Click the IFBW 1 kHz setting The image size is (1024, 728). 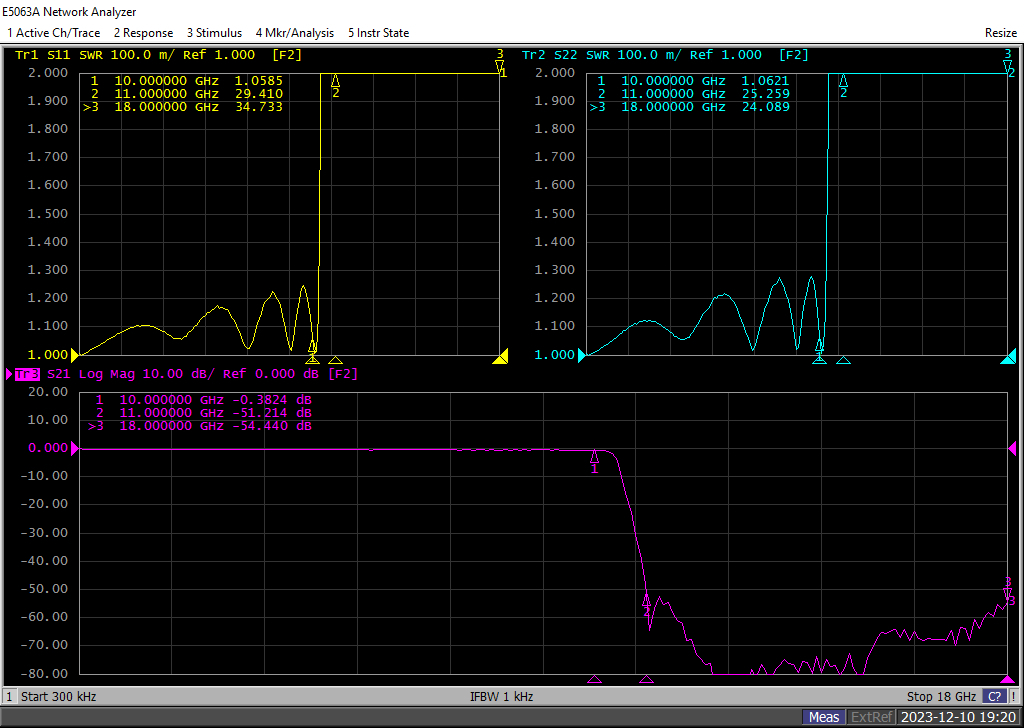tap(501, 696)
